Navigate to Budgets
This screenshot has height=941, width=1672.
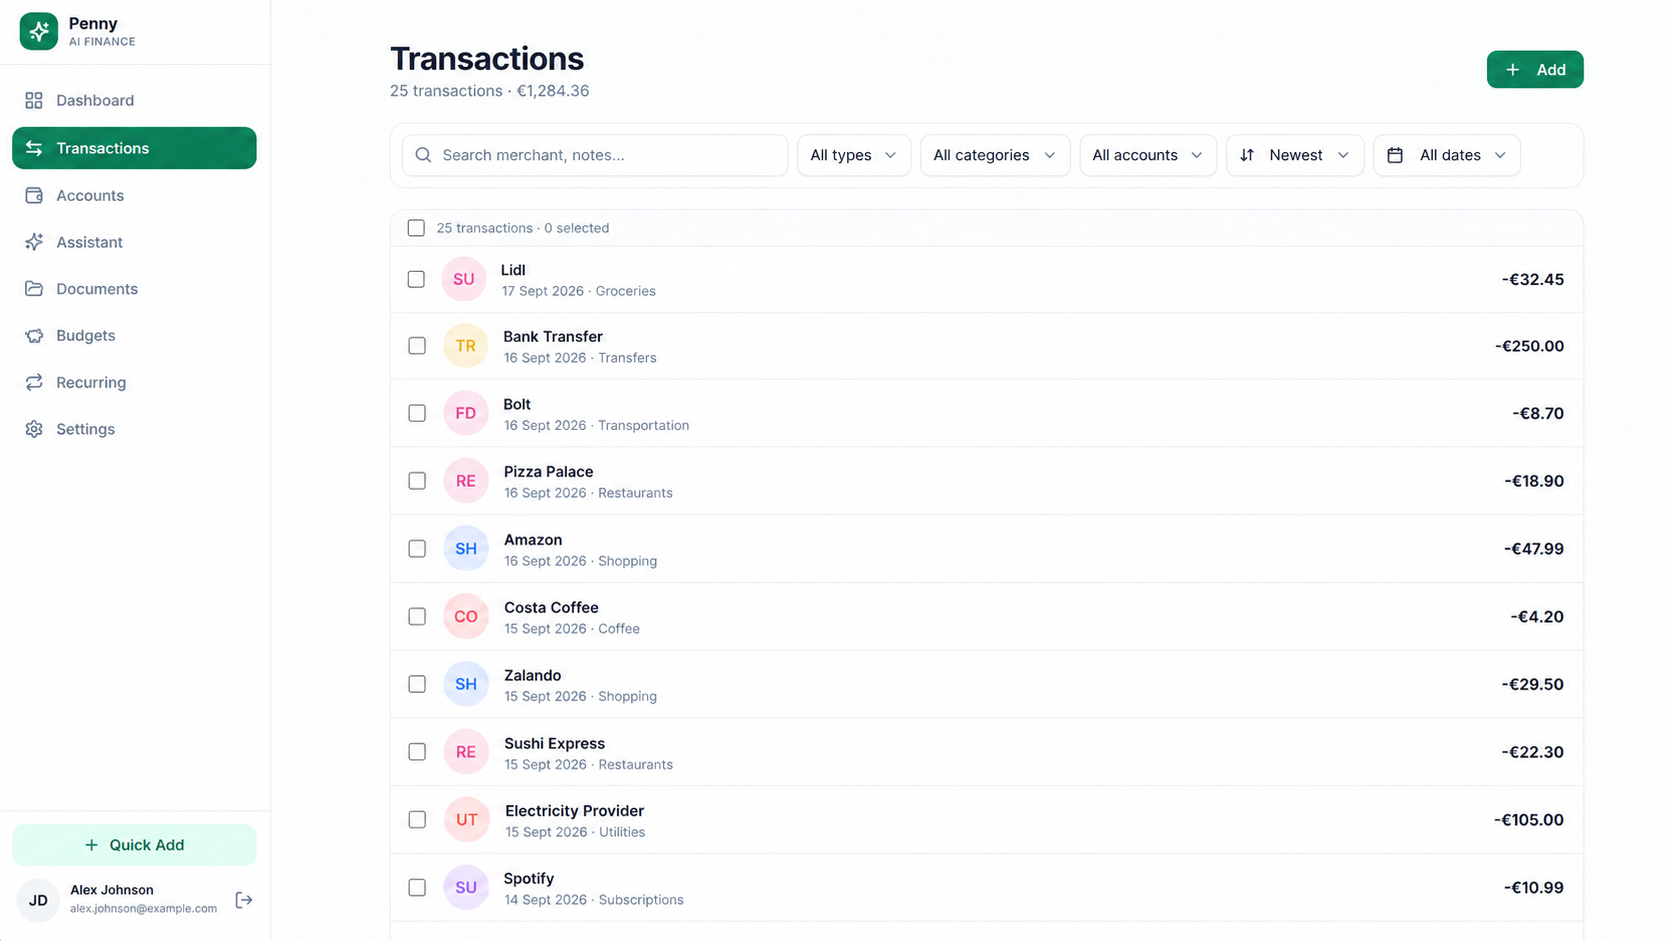click(134, 335)
